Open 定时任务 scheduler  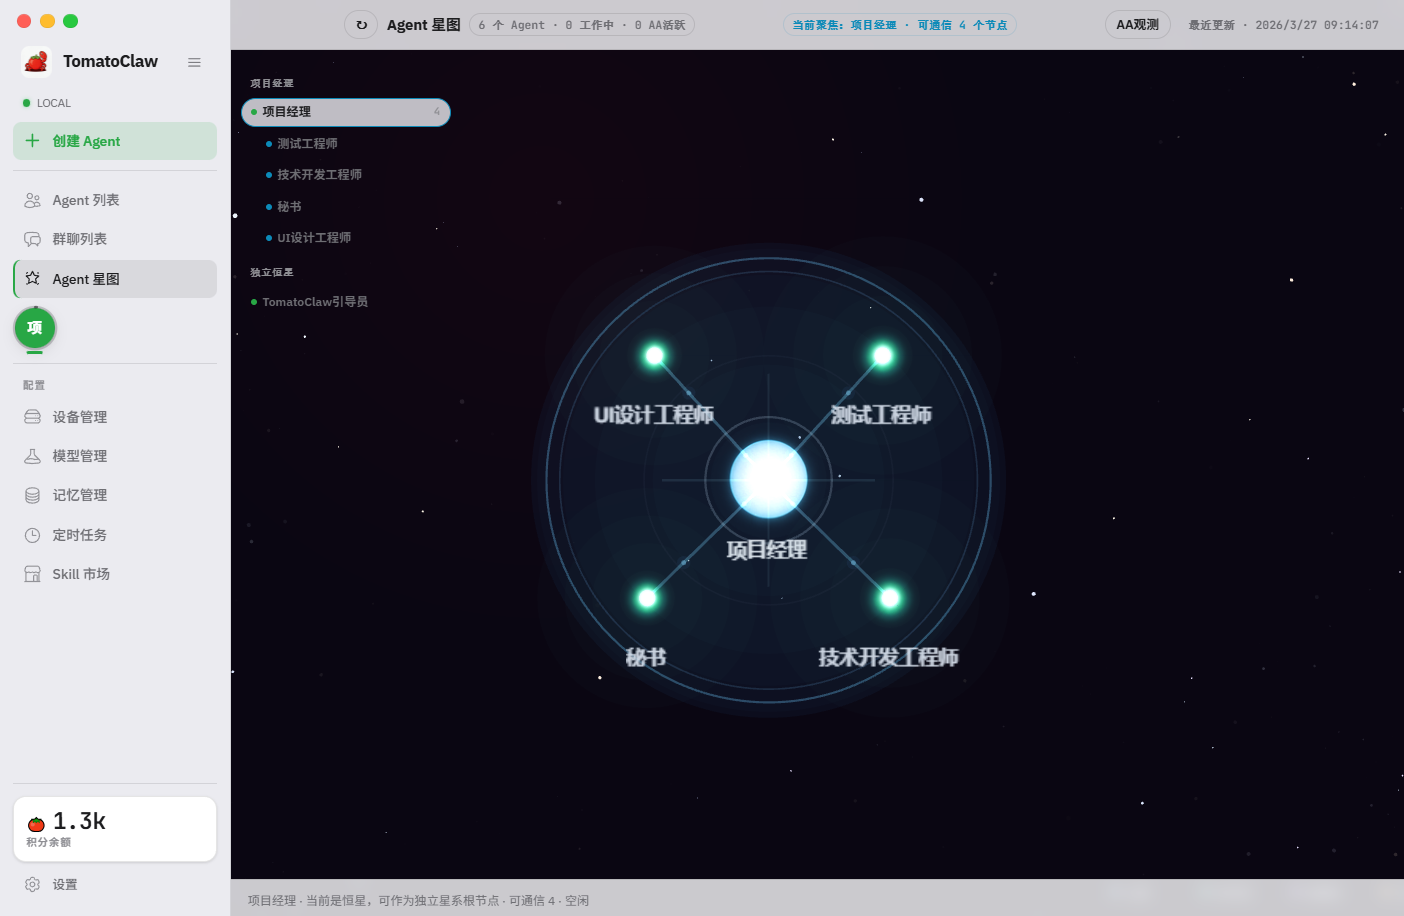(x=79, y=535)
